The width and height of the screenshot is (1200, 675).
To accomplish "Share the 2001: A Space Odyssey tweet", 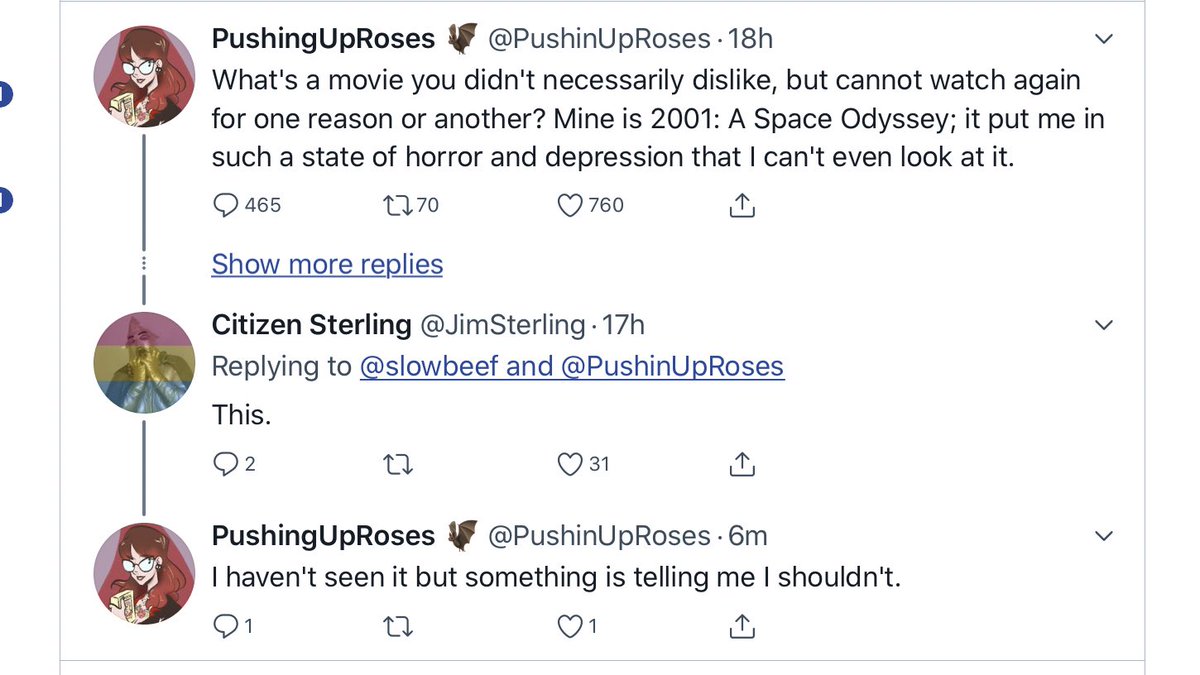I will (x=741, y=206).
